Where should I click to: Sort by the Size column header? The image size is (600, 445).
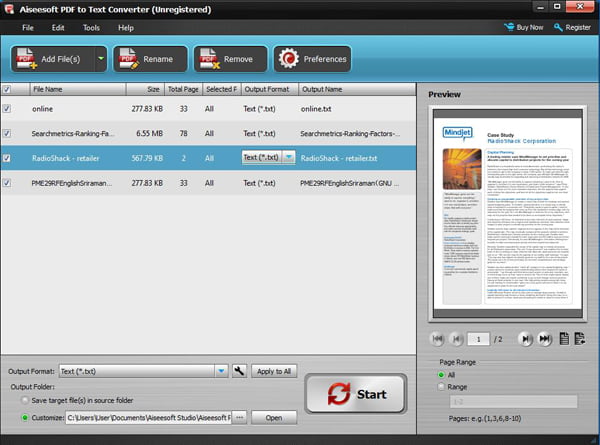[145, 89]
